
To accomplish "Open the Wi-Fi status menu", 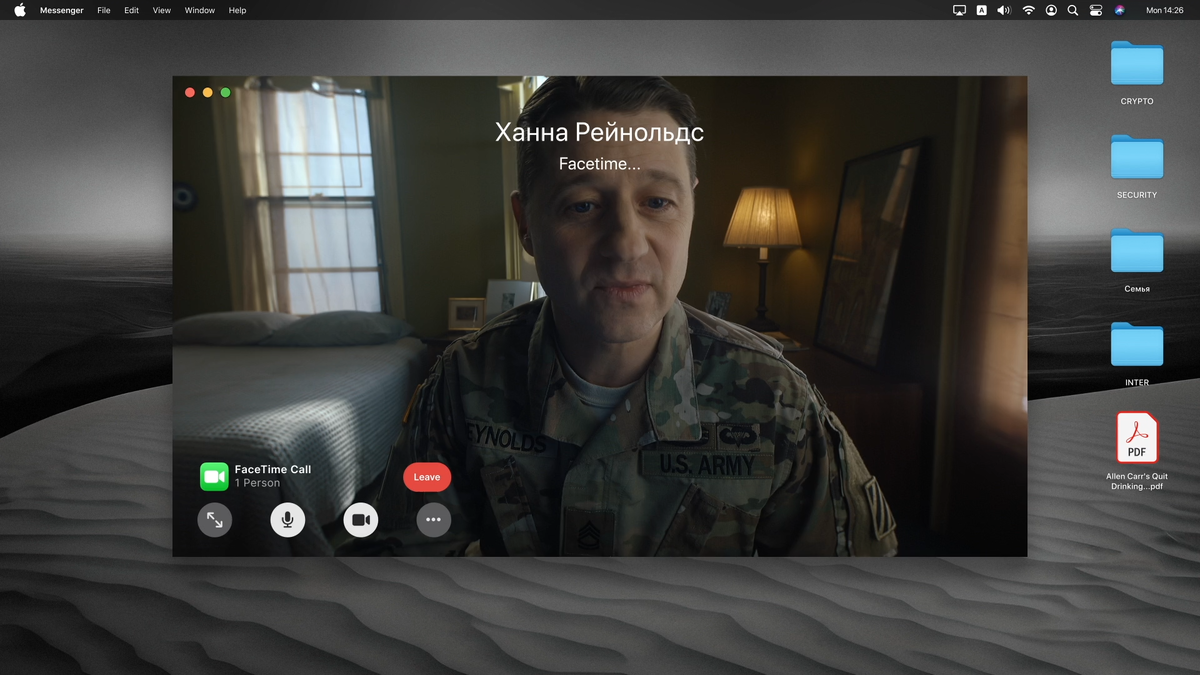I will [x=1029, y=10].
